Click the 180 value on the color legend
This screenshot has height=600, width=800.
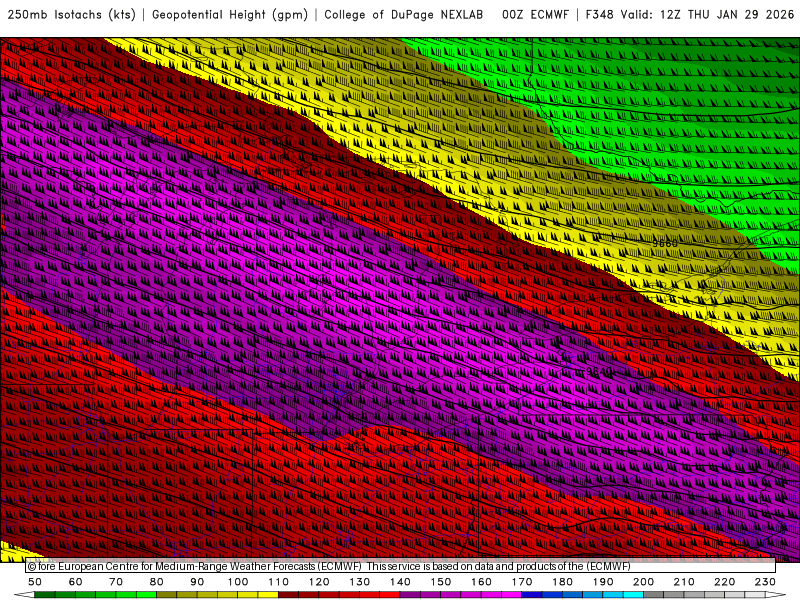tap(562, 582)
